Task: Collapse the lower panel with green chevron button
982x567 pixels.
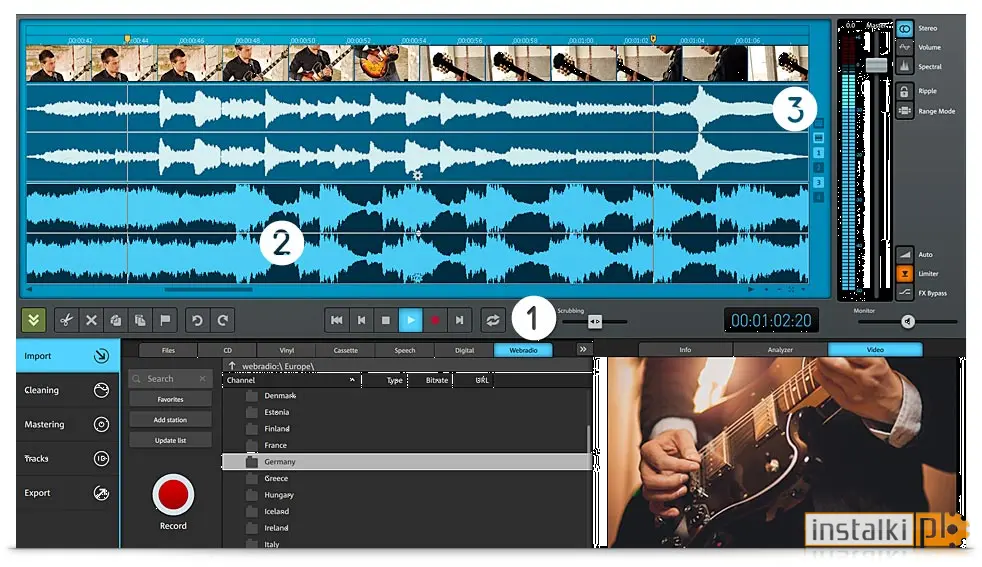Action: (x=33, y=320)
